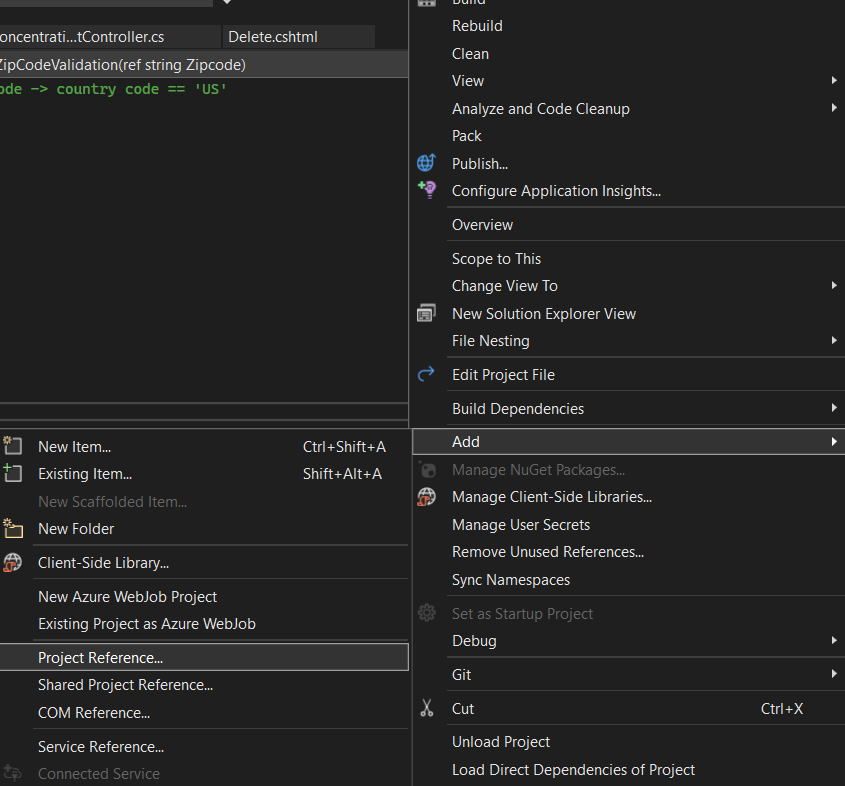This screenshot has width=845, height=786.
Task: Click the Existing Item icon
Action: point(13,473)
